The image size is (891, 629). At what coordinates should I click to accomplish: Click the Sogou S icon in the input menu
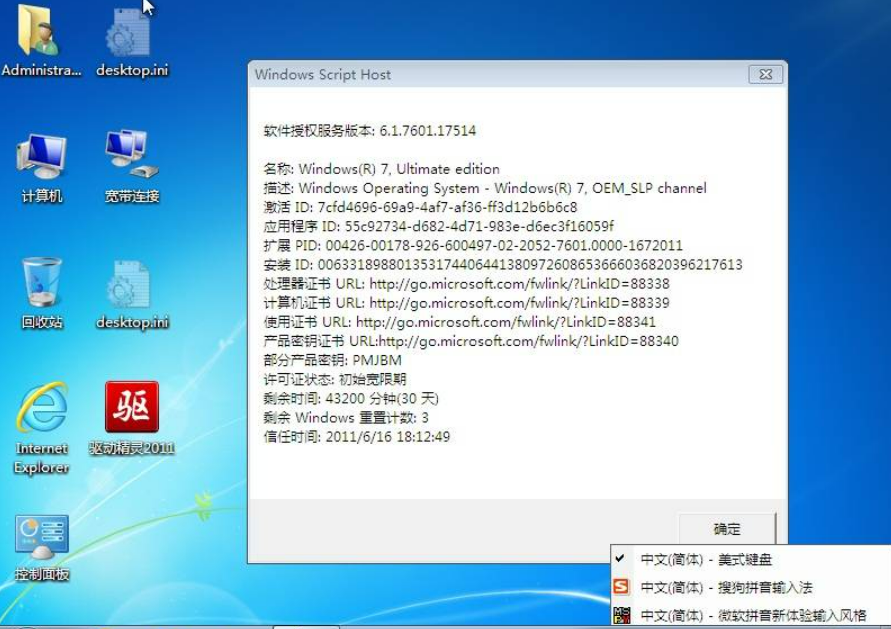tap(622, 586)
